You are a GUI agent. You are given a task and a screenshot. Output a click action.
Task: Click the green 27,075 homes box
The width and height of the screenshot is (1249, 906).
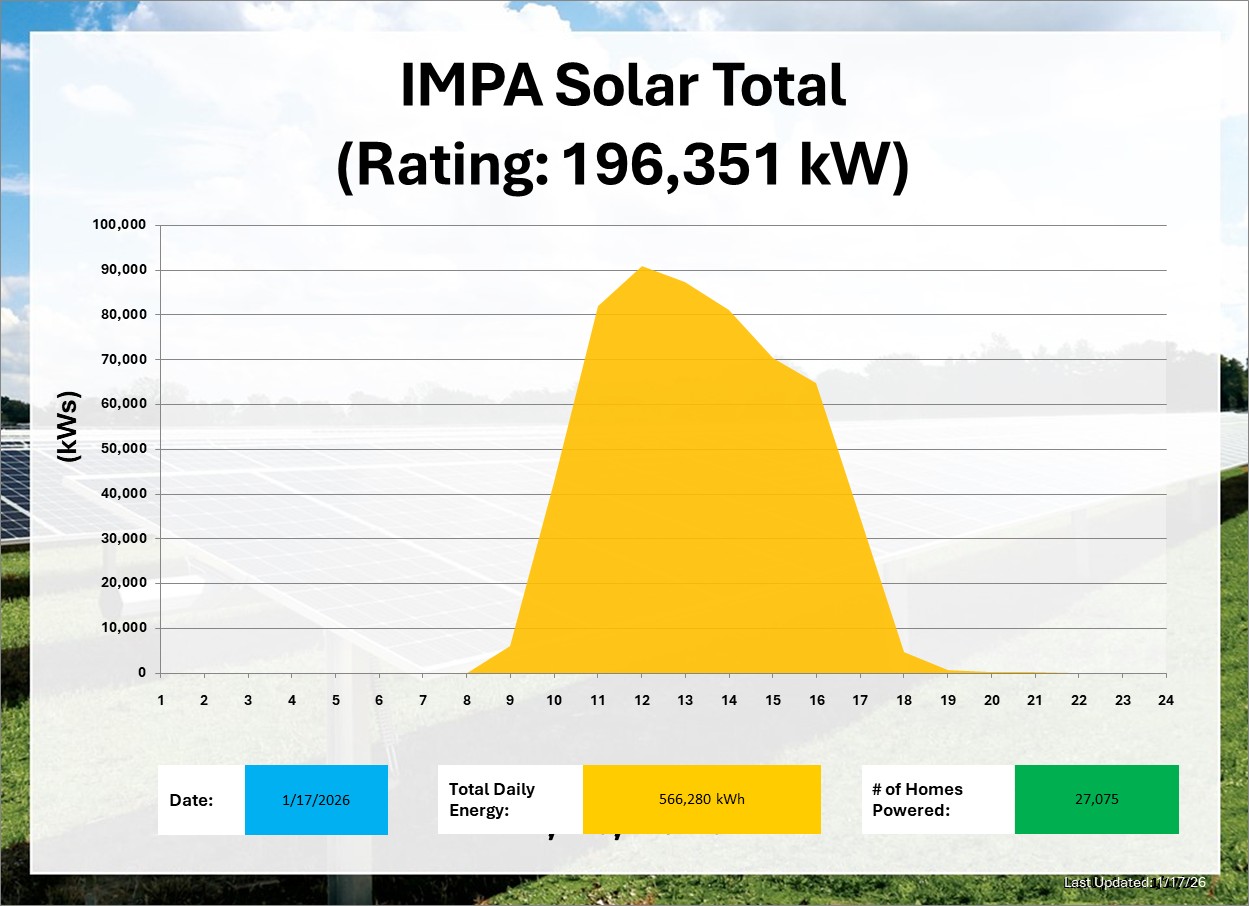click(1096, 800)
